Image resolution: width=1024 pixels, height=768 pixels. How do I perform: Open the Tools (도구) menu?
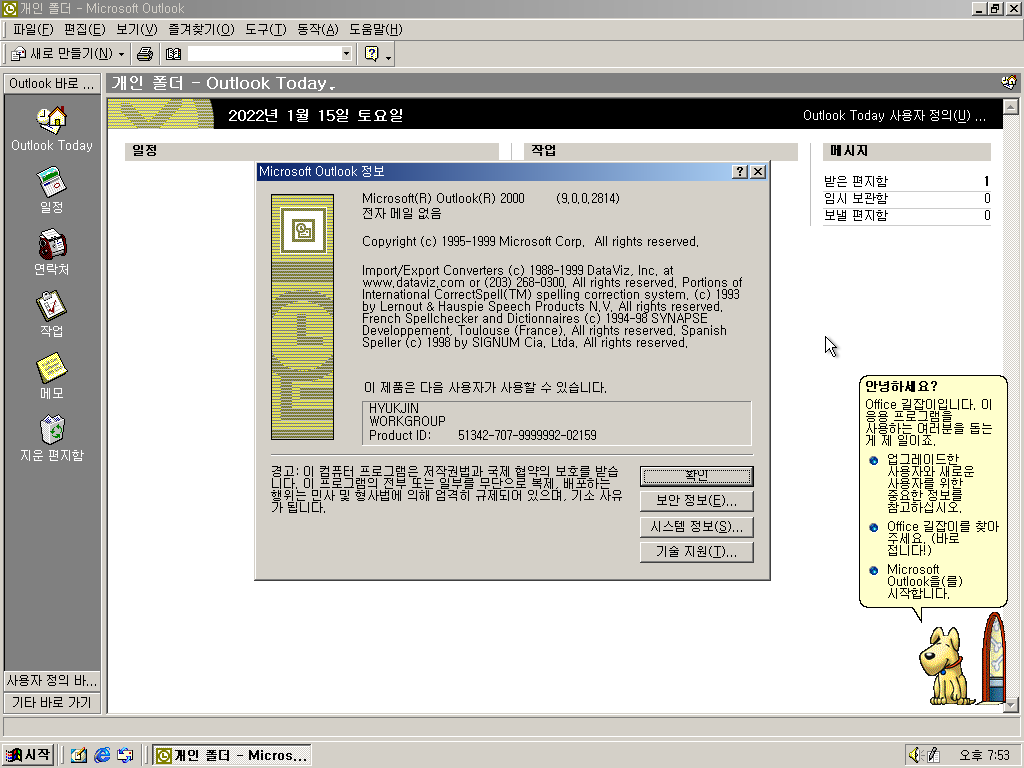tap(266, 29)
